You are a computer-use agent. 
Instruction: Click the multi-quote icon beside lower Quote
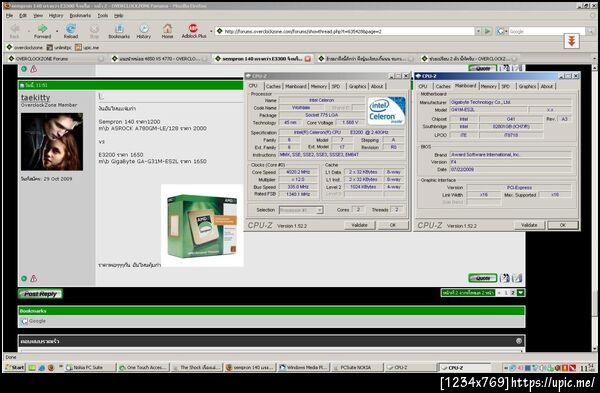point(505,278)
